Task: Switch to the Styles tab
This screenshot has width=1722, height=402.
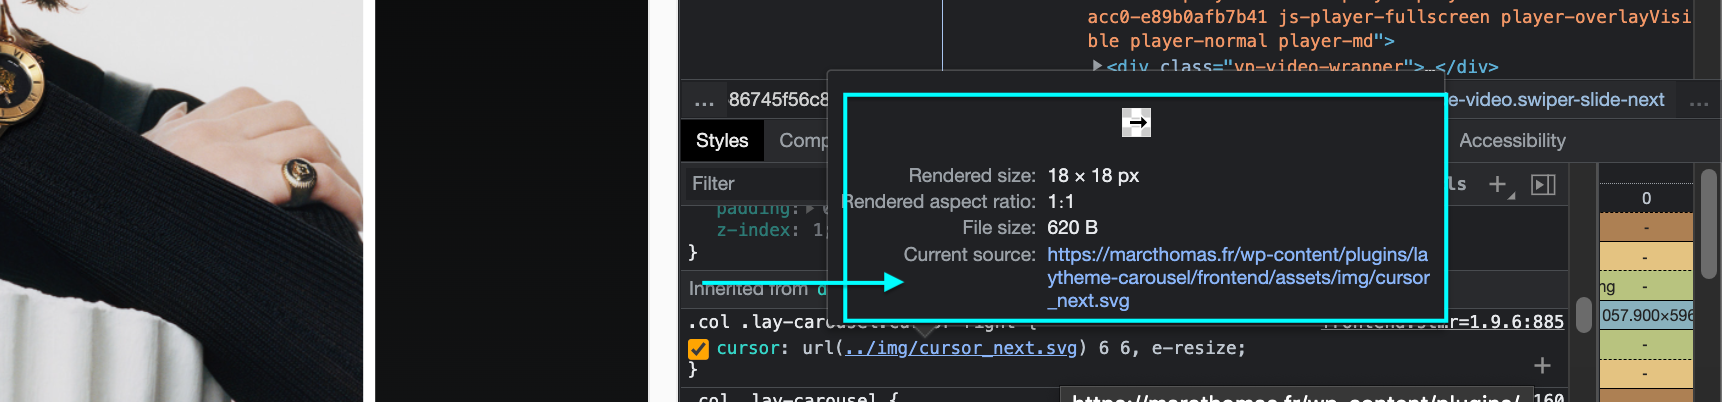Action: [x=721, y=141]
